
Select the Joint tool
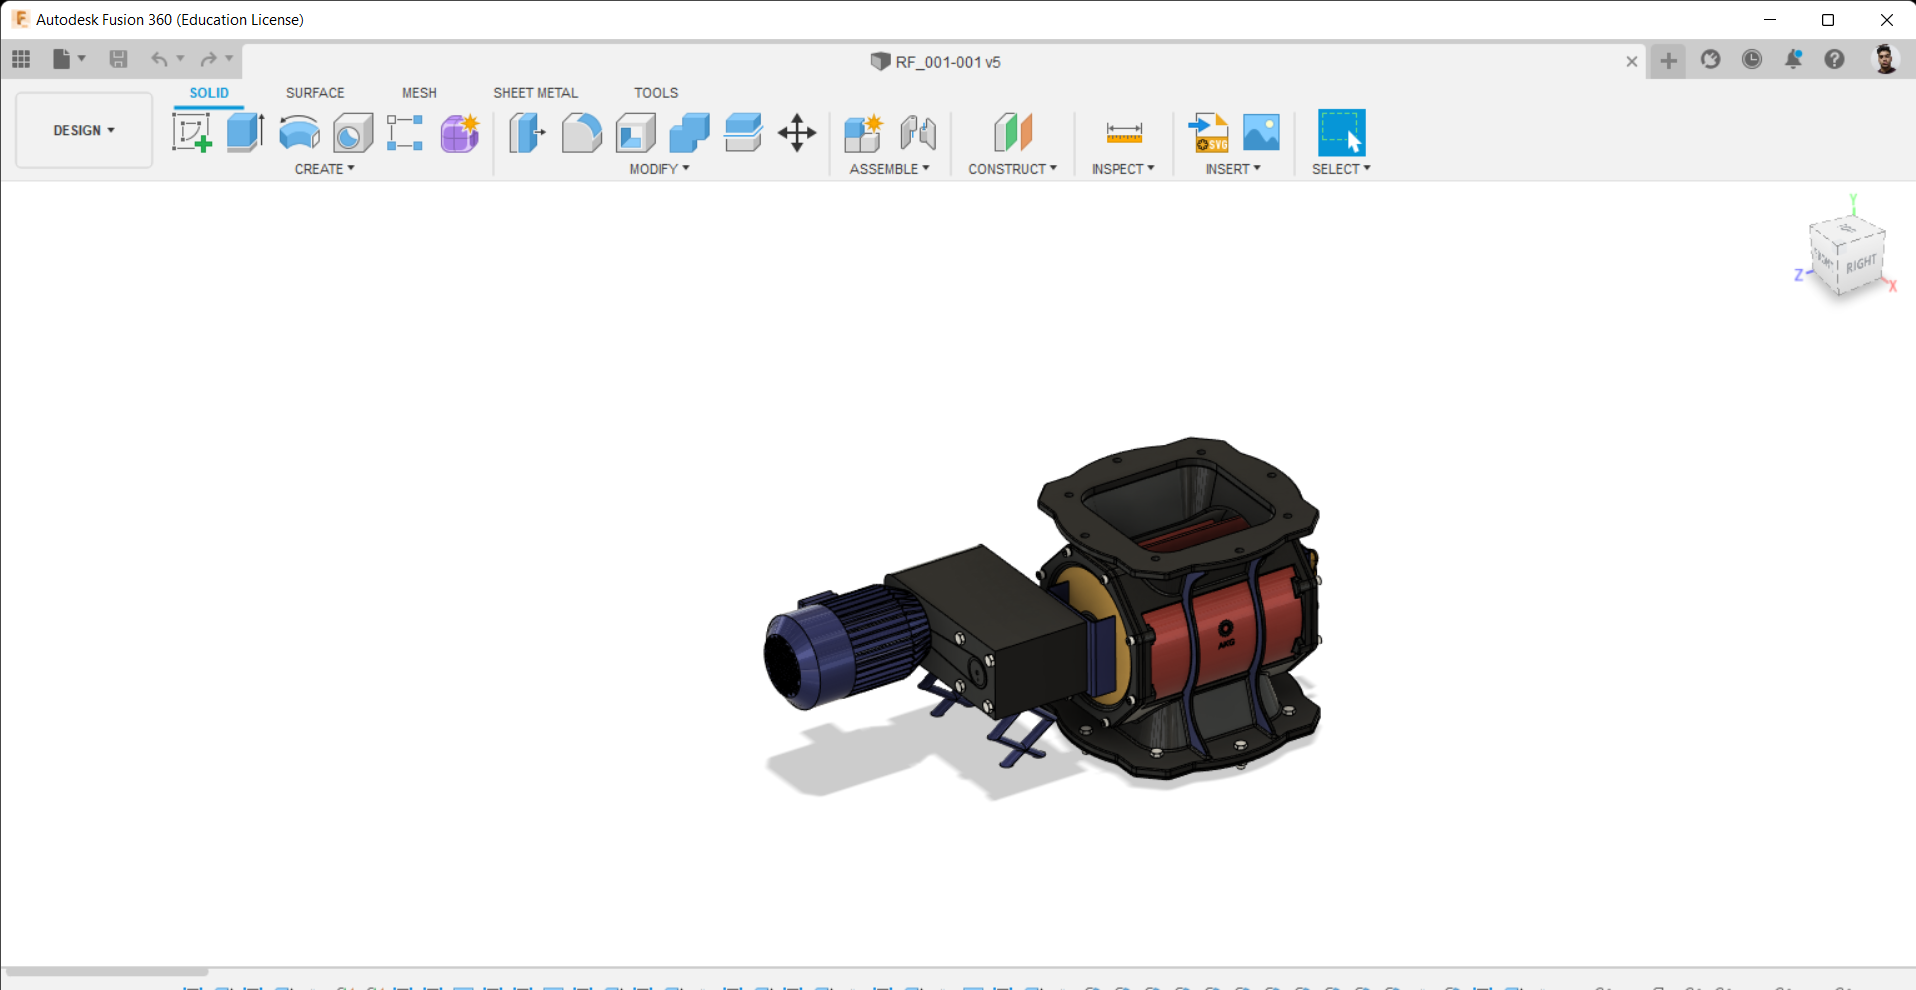(918, 132)
